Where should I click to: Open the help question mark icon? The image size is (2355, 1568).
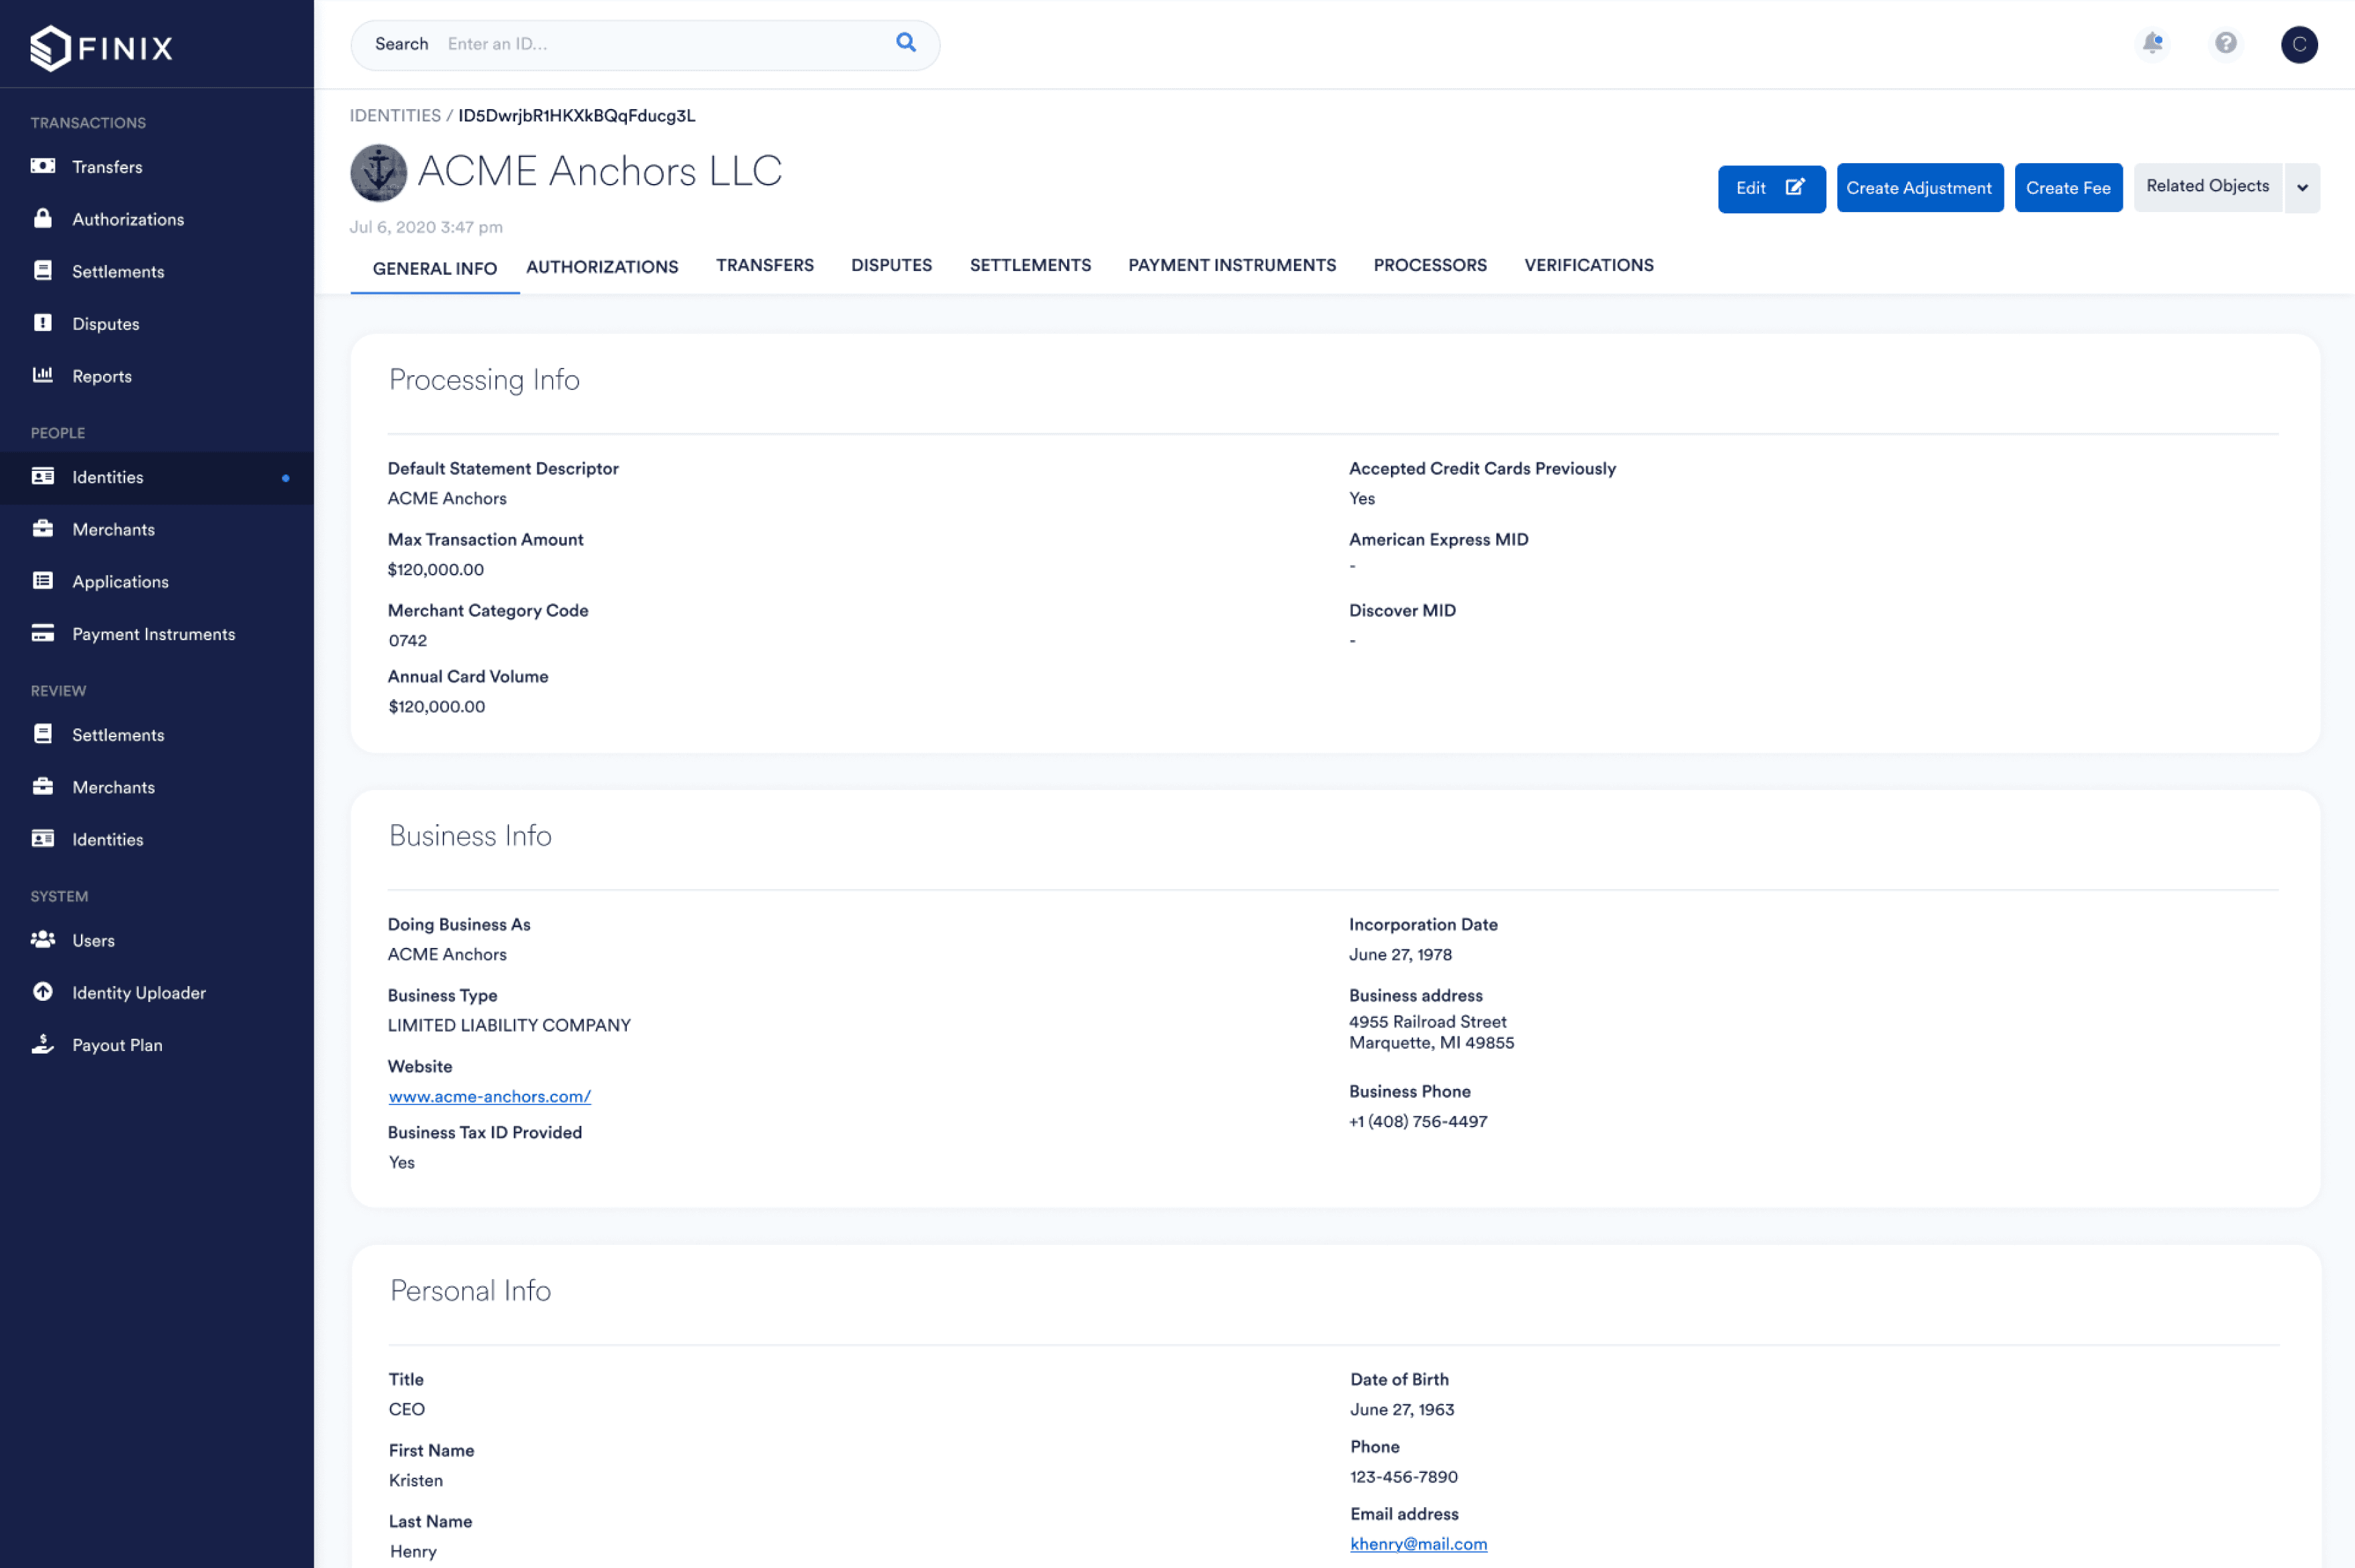point(2225,43)
